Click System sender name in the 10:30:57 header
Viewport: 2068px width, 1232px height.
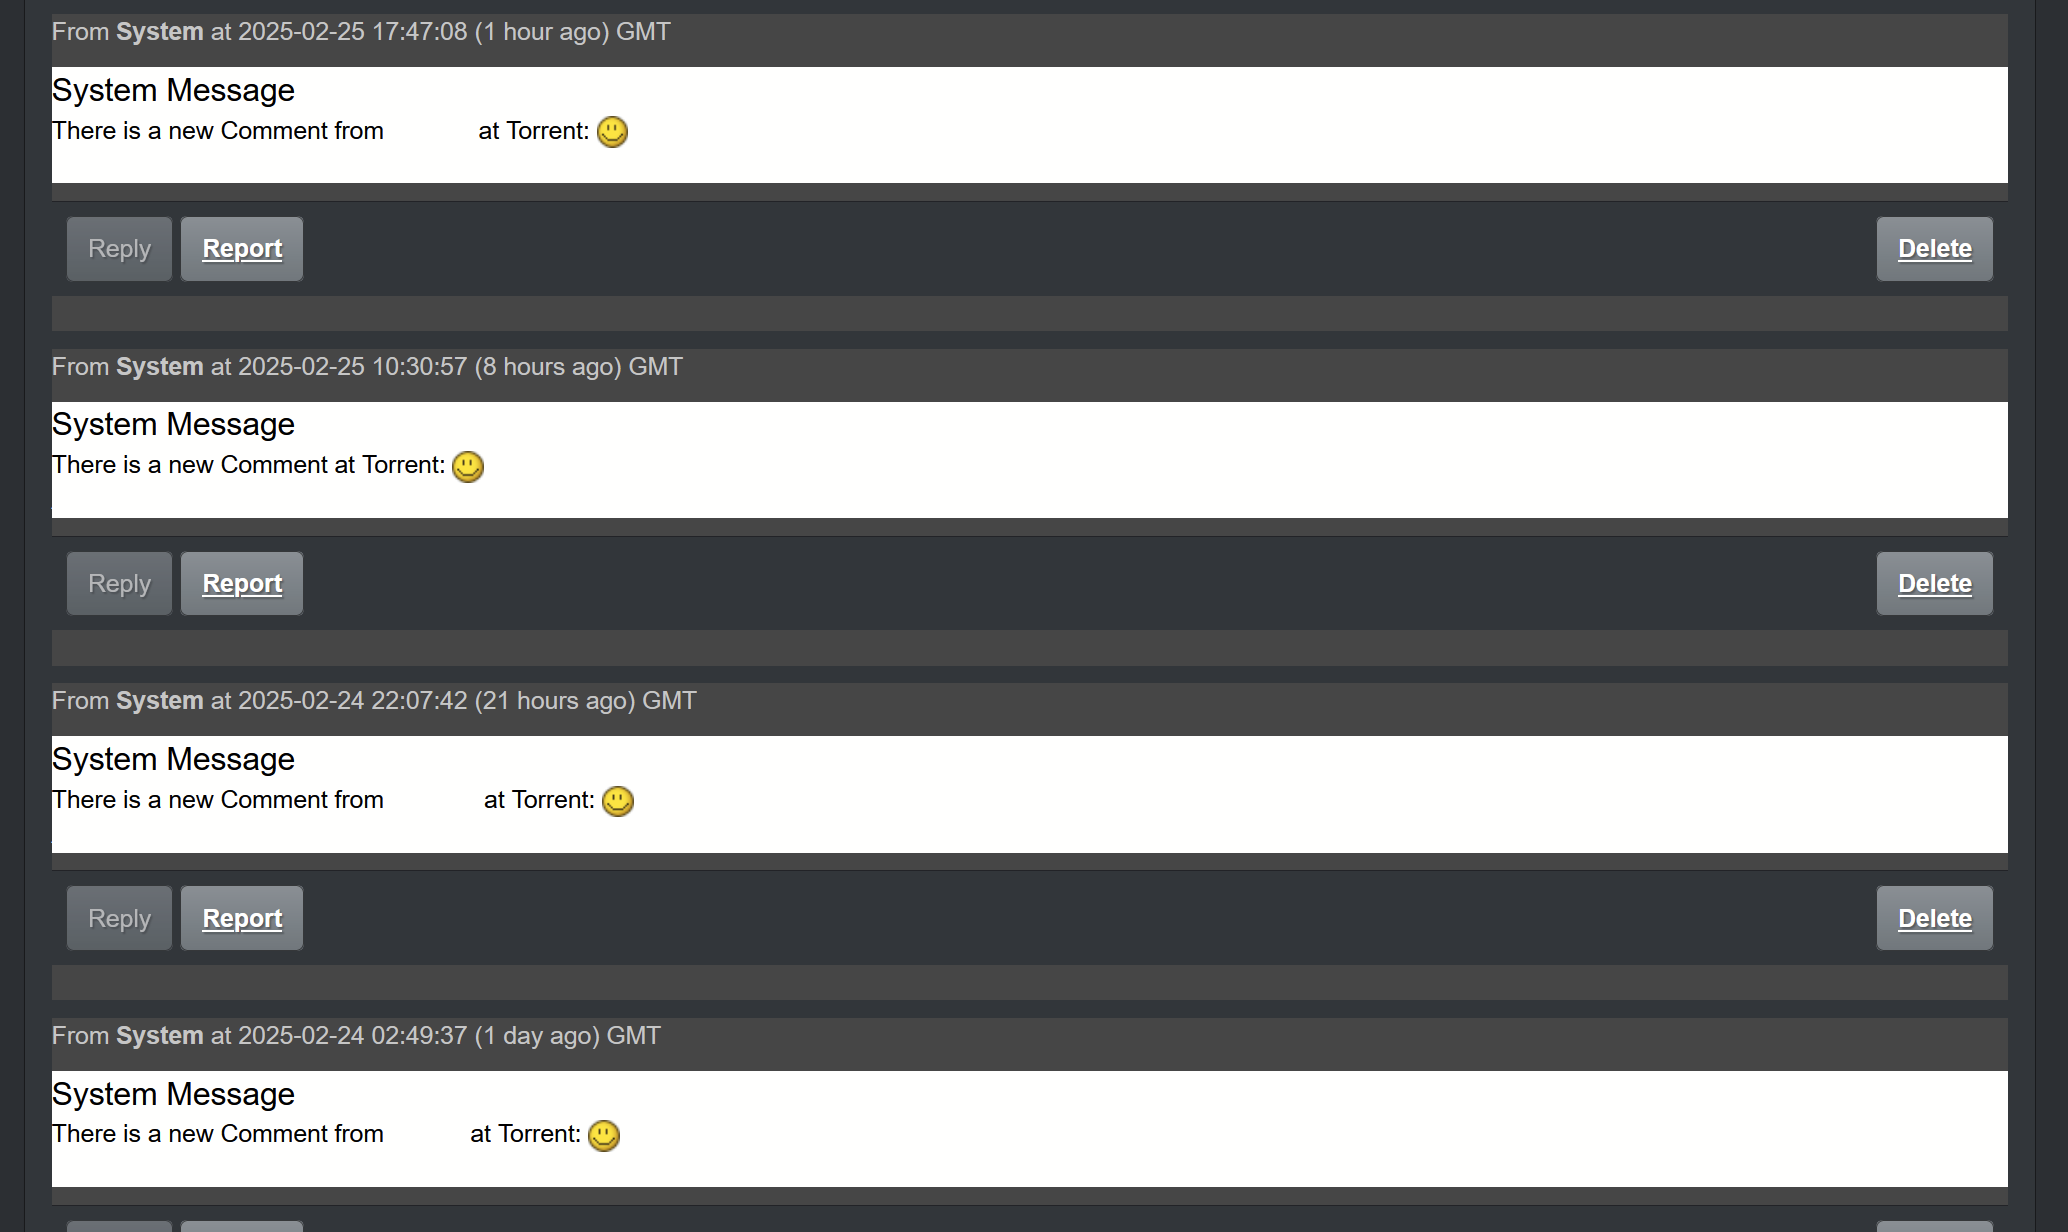160,367
